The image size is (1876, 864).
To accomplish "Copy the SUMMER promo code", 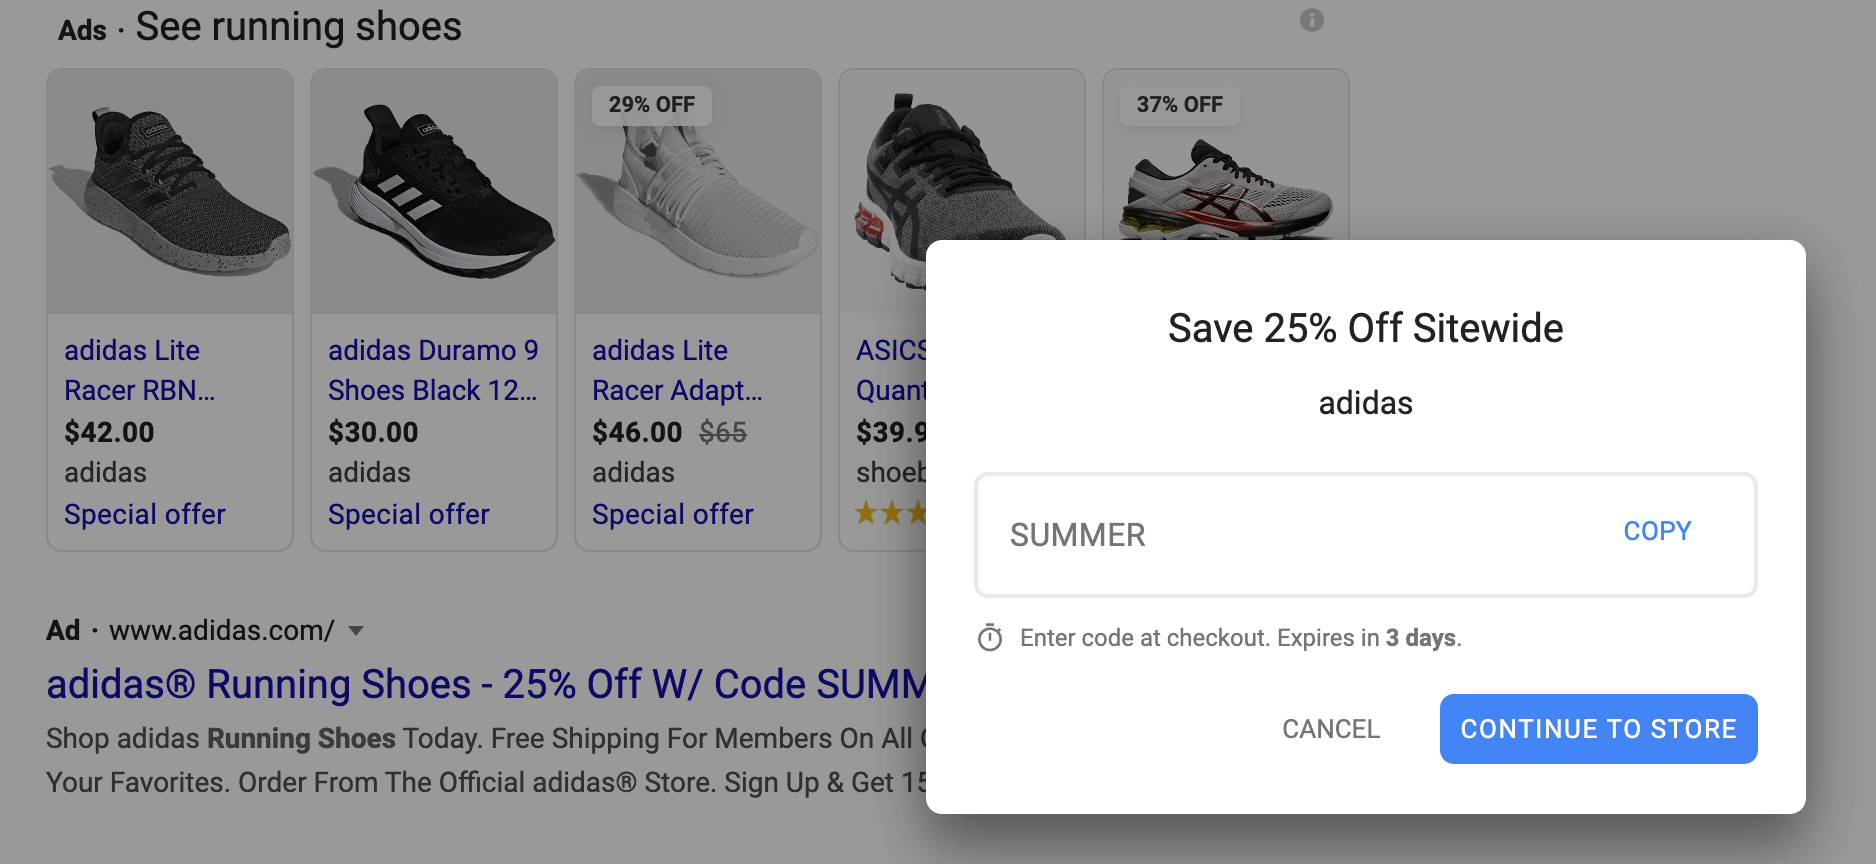I will 1656,531.
